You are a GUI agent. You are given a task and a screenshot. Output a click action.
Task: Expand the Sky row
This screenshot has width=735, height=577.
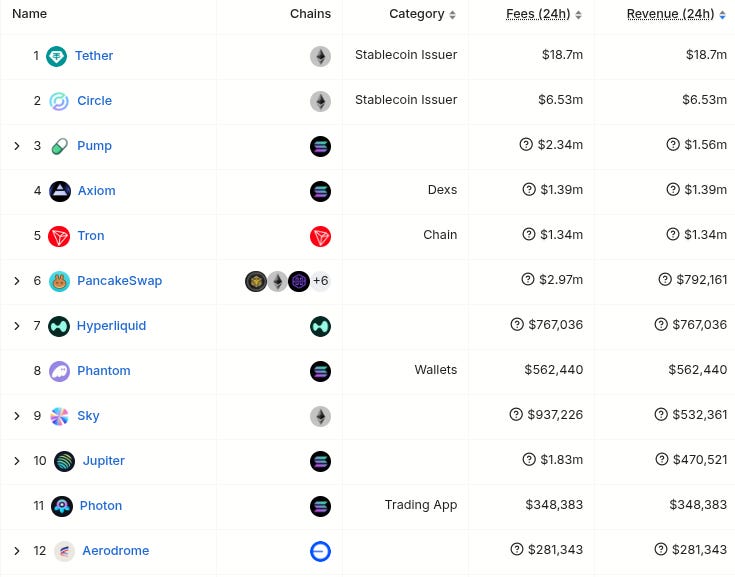click(x=17, y=416)
